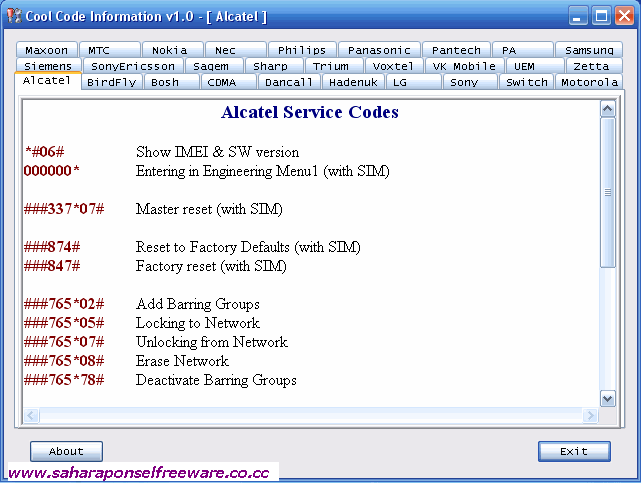Click the *#06# code
Image resolution: width=641 pixels, height=483 pixels.
[45, 152]
